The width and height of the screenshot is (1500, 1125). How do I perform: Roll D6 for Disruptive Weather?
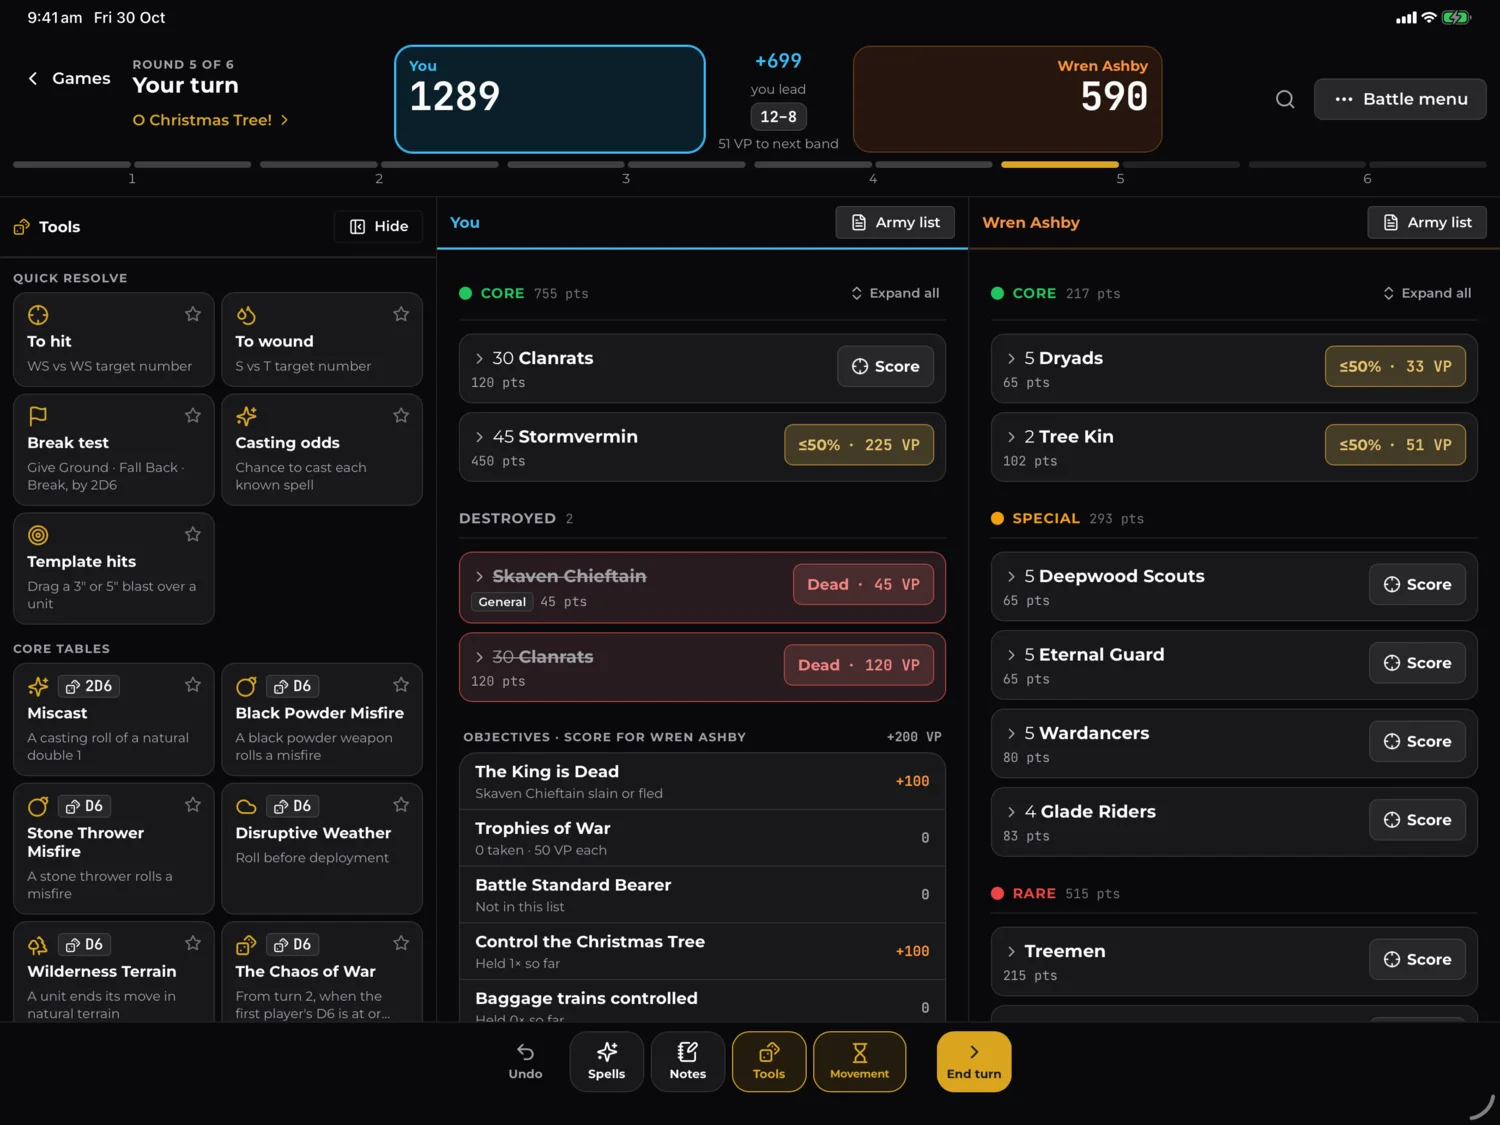tap(292, 806)
